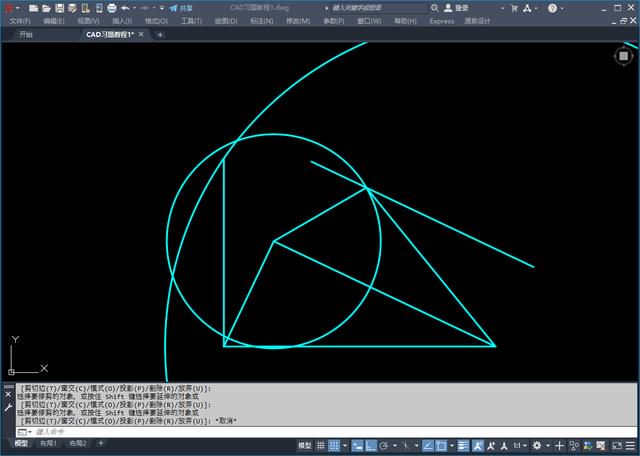Click the sign-in user button

456,8
